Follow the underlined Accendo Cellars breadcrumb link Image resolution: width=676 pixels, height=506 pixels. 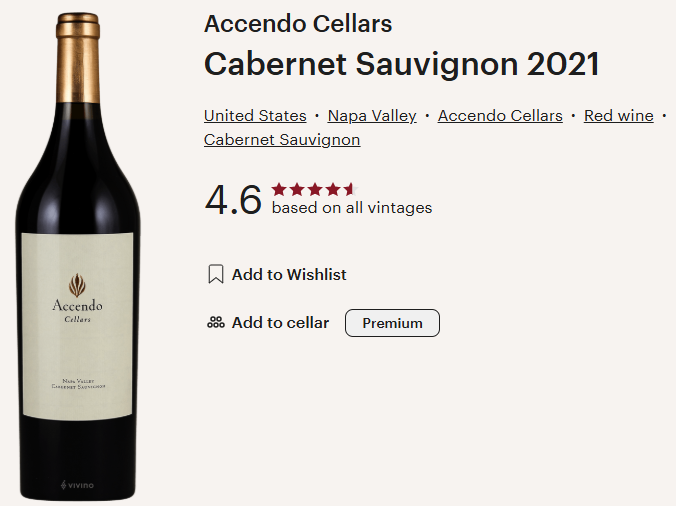[x=500, y=116]
